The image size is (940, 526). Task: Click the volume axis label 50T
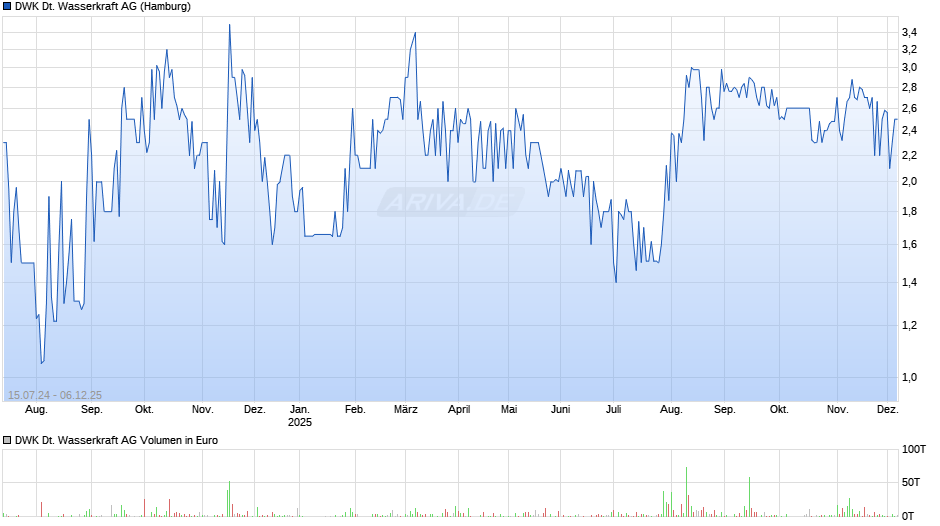911,482
